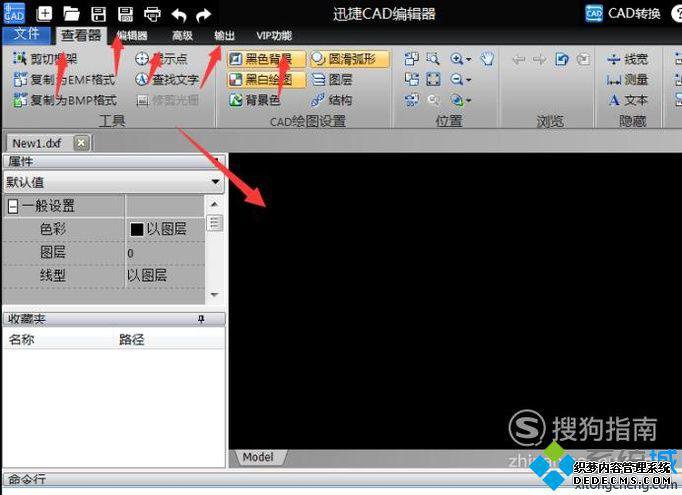Undo the last action

click(179, 15)
